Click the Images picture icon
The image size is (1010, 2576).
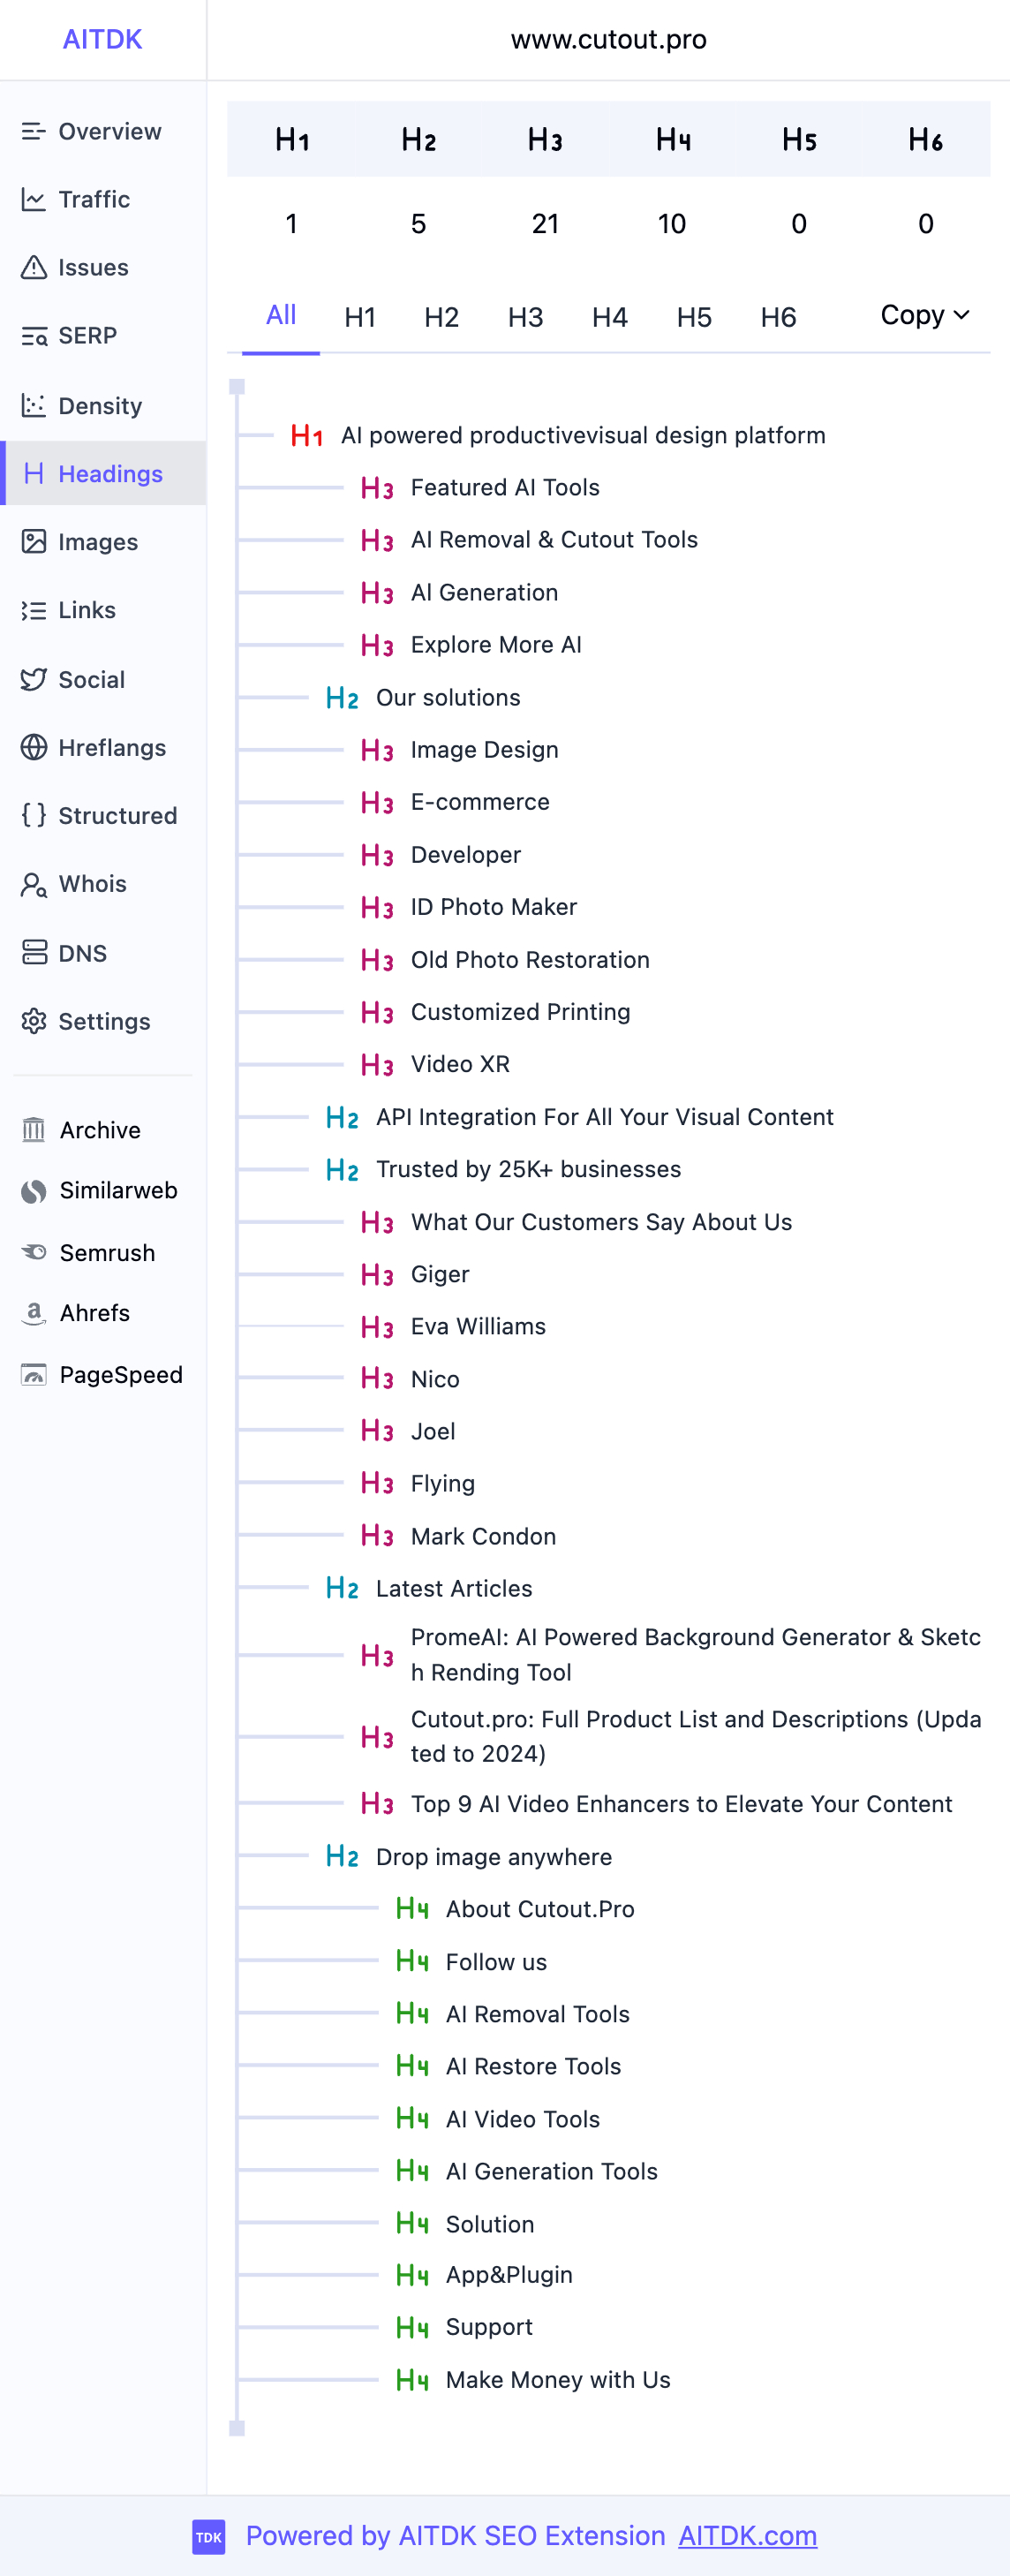pos(34,542)
